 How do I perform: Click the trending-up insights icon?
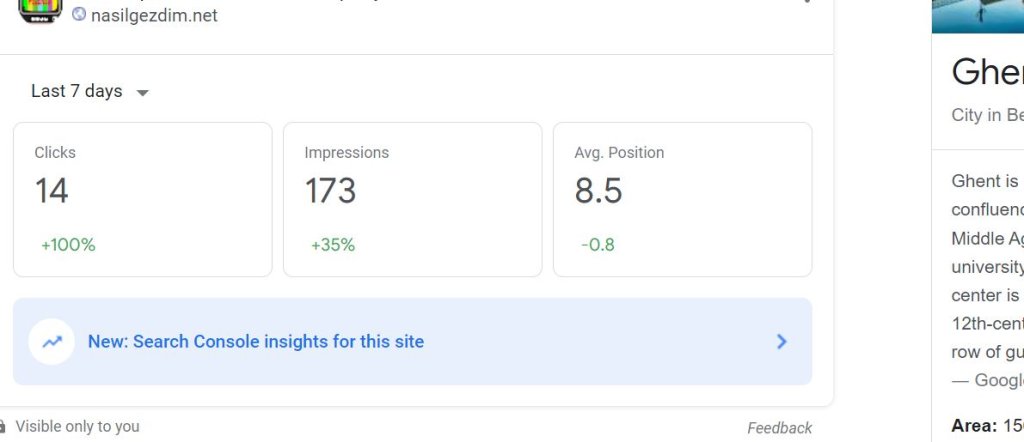[52, 341]
